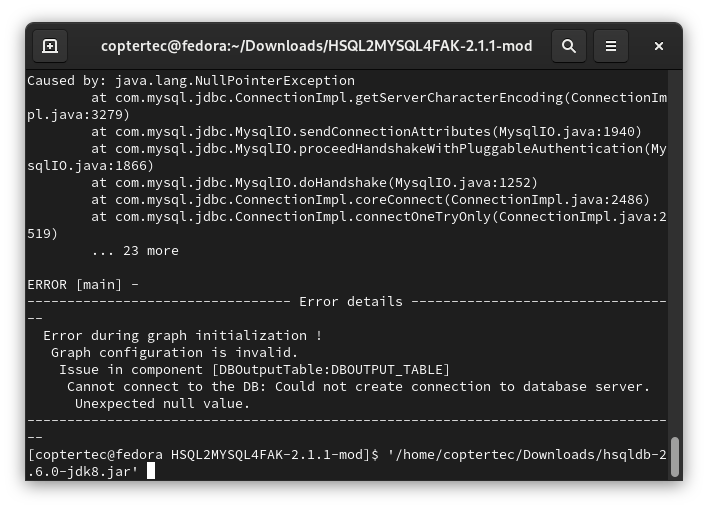
Task: Click the DBOutputTable:DBOUTPUT_TABLE component text
Action: [x=331, y=370]
